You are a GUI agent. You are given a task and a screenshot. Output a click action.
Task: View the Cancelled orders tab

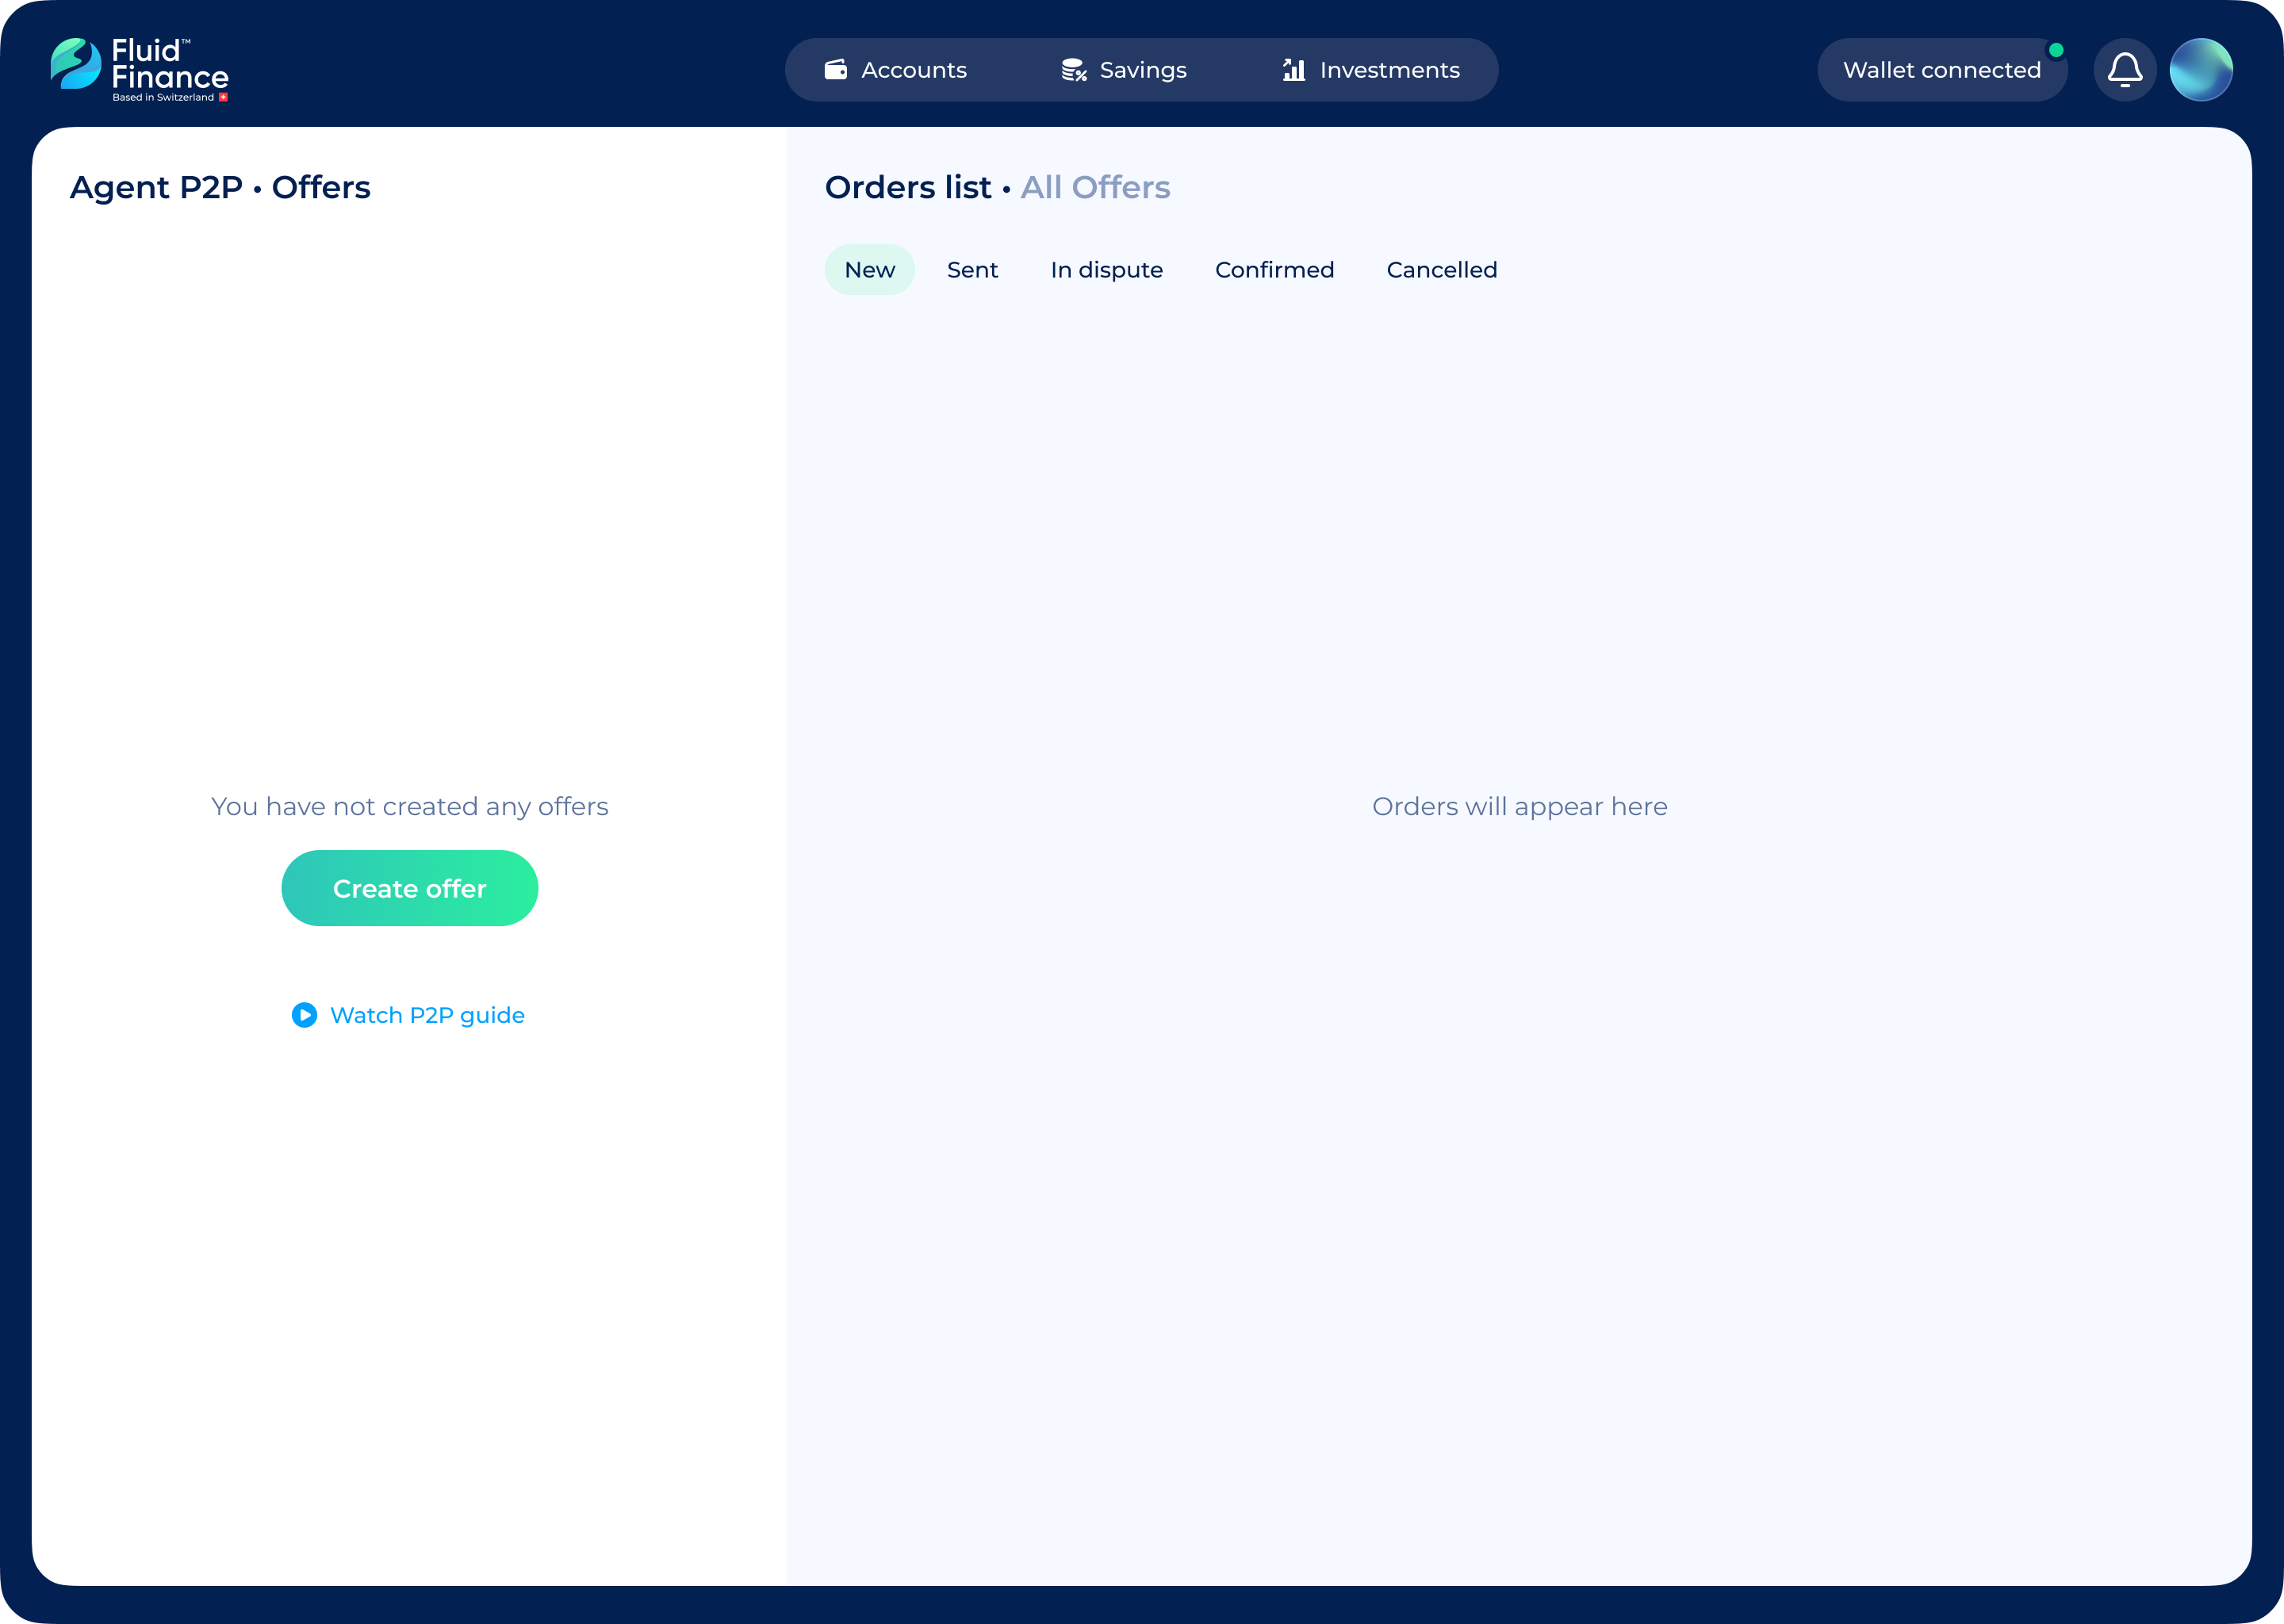1441,270
